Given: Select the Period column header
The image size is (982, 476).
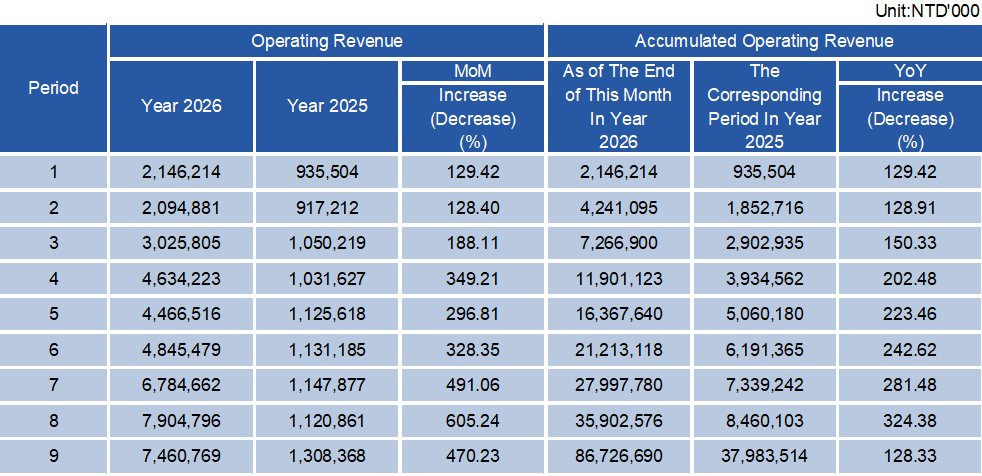Looking at the screenshot, I should click(54, 88).
